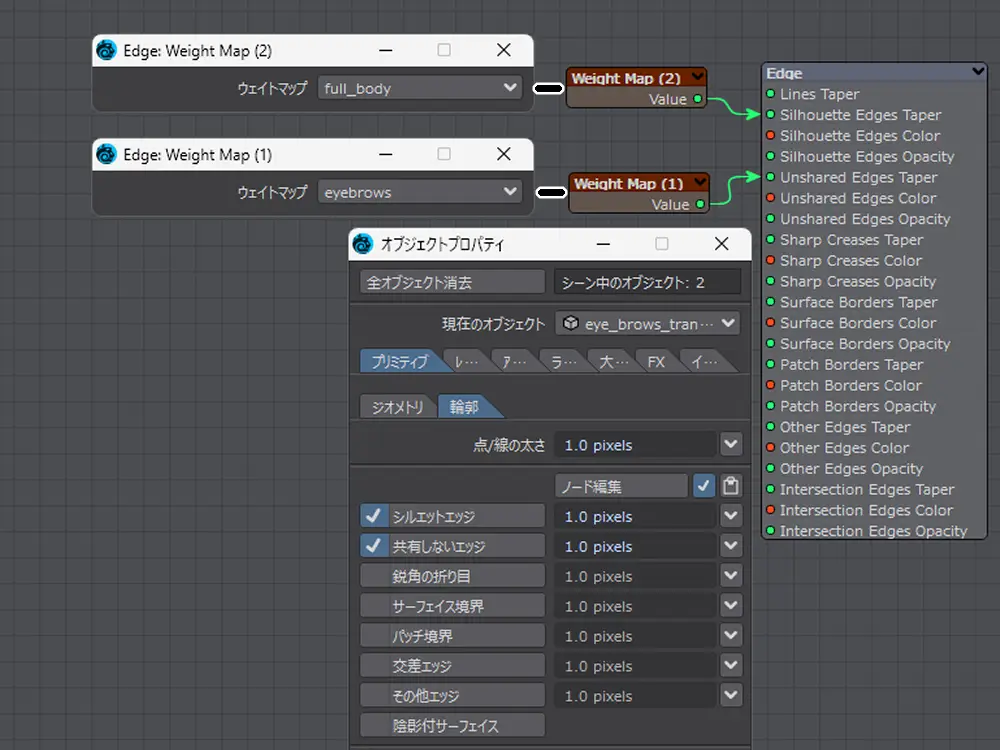The height and width of the screenshot is (750, 1000).
Task: Click the Intersection Edges Color red connector
Action: pos(771,510)
